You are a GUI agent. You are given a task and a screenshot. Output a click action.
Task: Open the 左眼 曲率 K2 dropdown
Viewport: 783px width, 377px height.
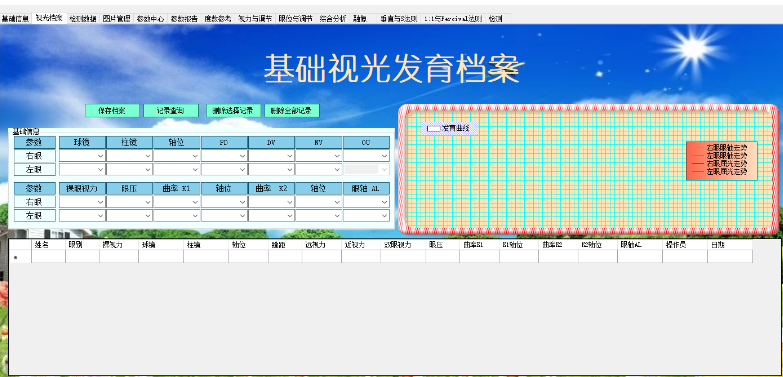coord(289,215)
